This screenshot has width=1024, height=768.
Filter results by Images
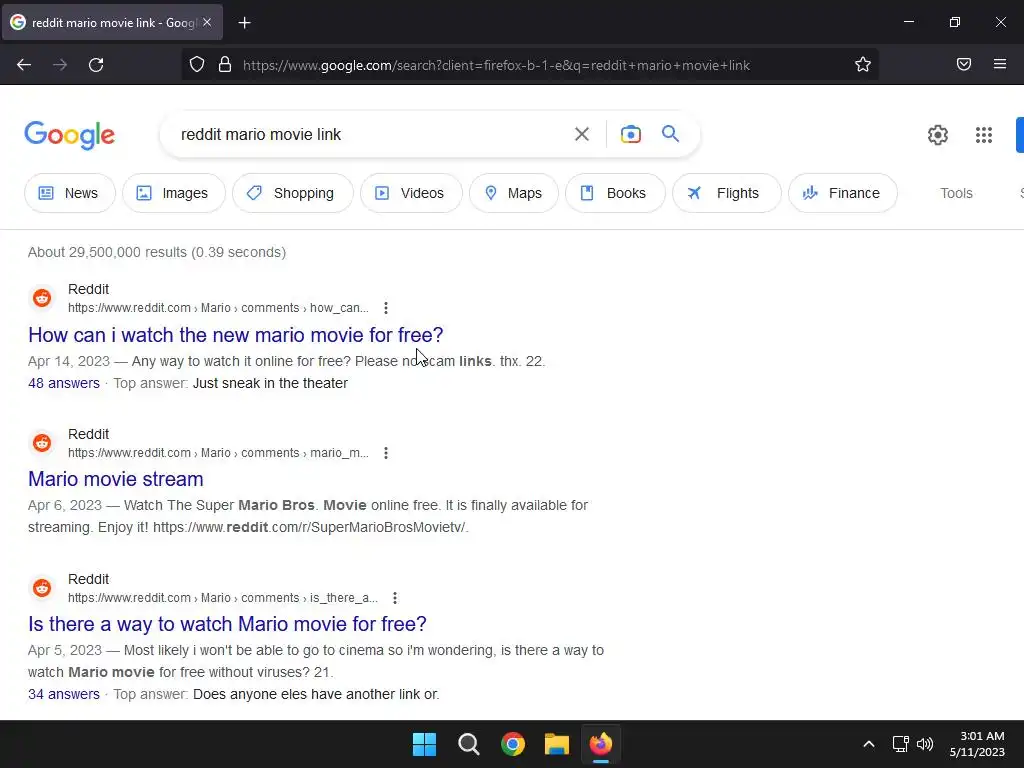tap(174, 193)
